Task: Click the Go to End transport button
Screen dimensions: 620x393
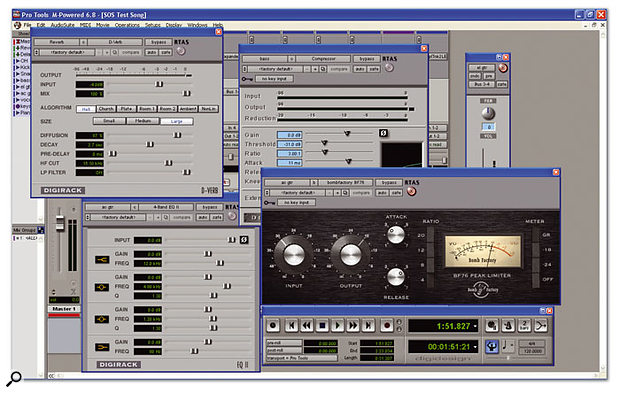Action: click(x=368, y=326)
